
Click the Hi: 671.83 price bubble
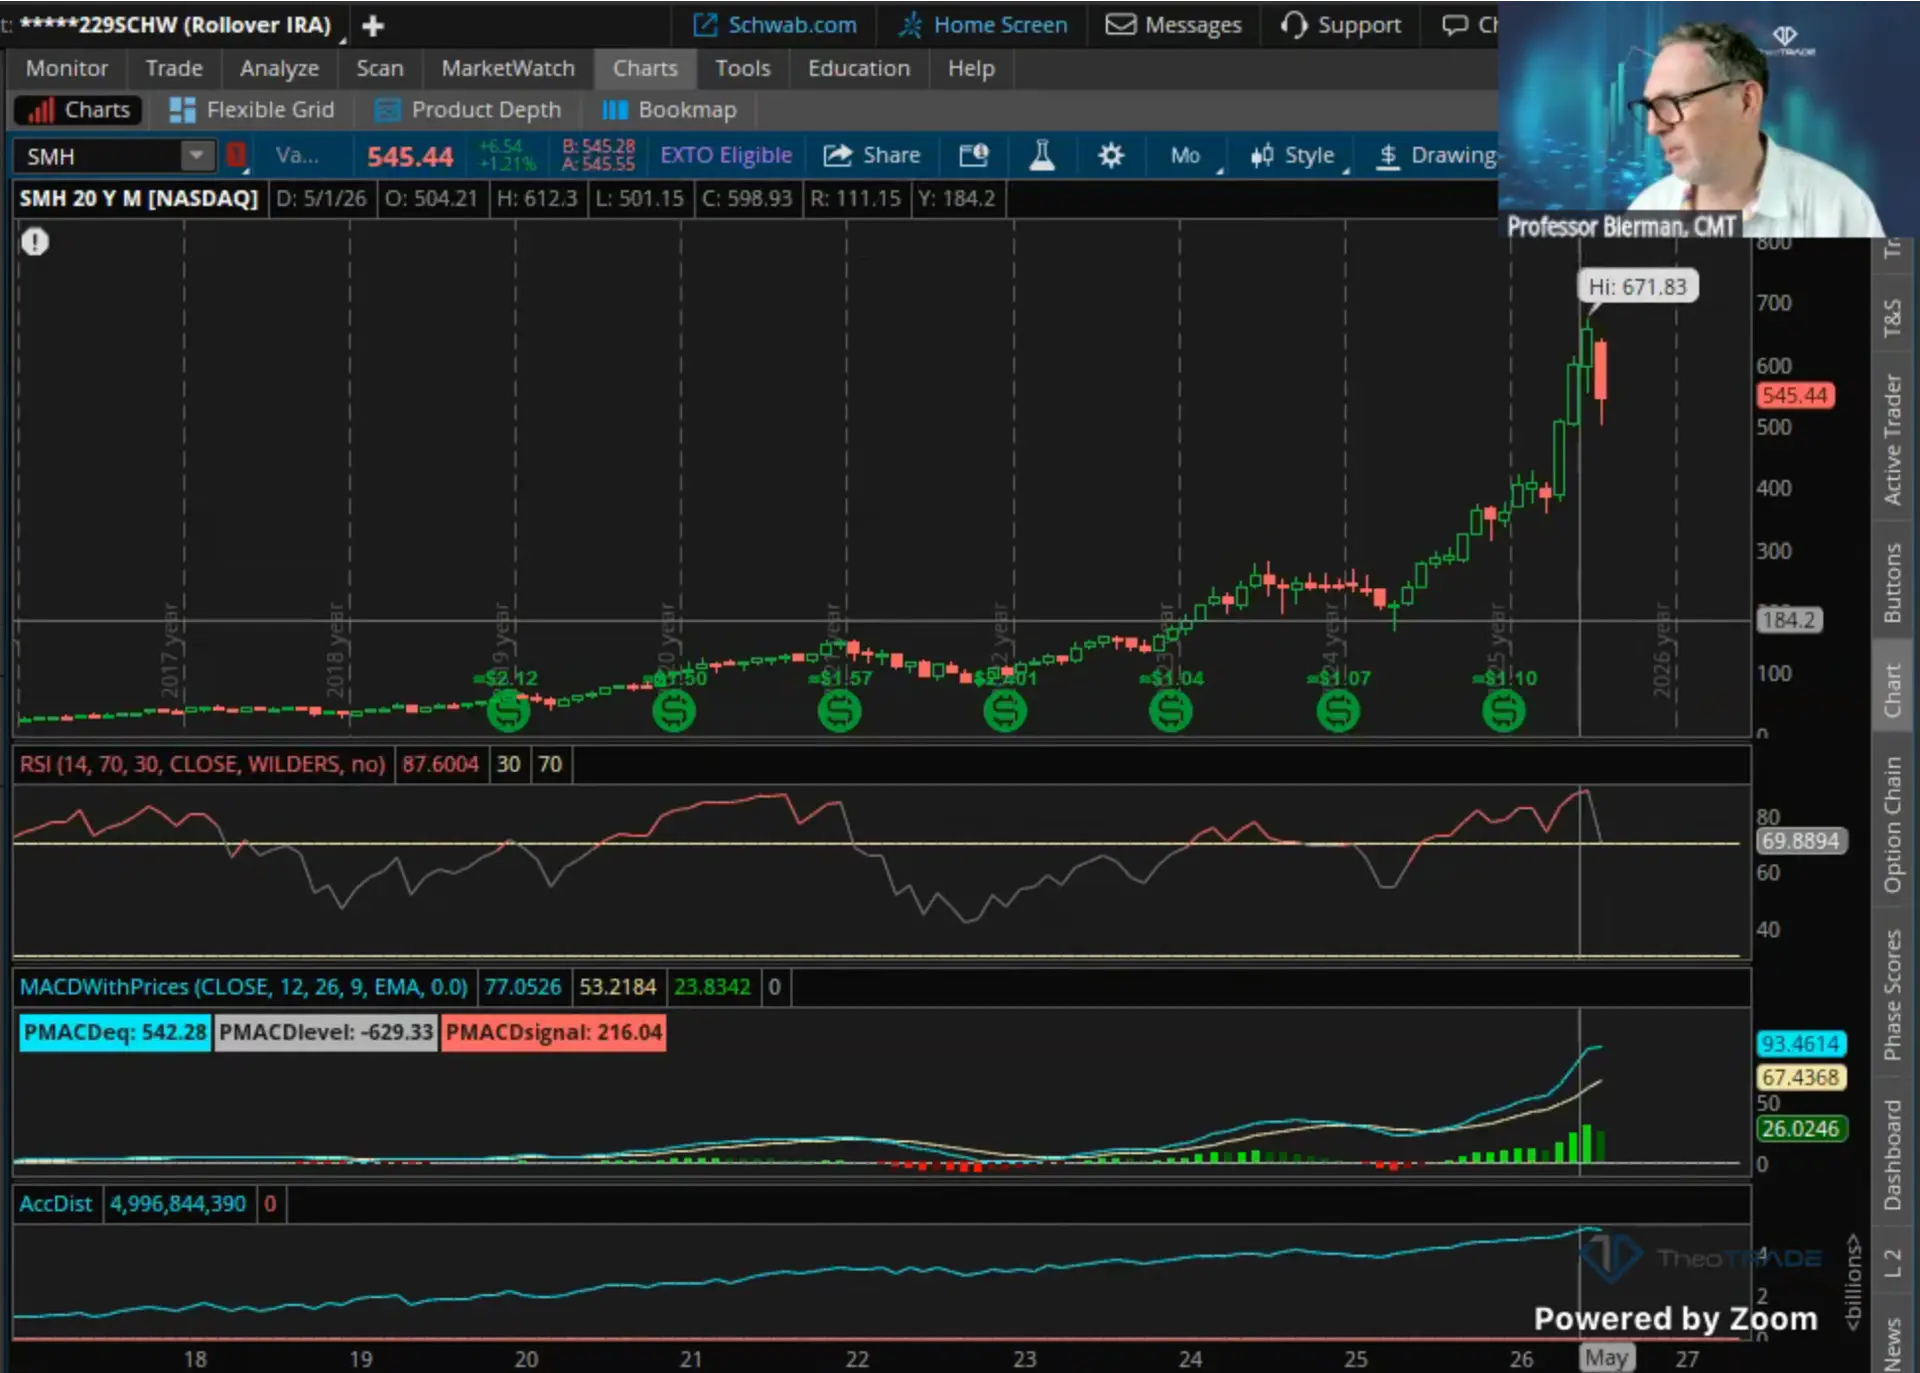coord(1637,287)
